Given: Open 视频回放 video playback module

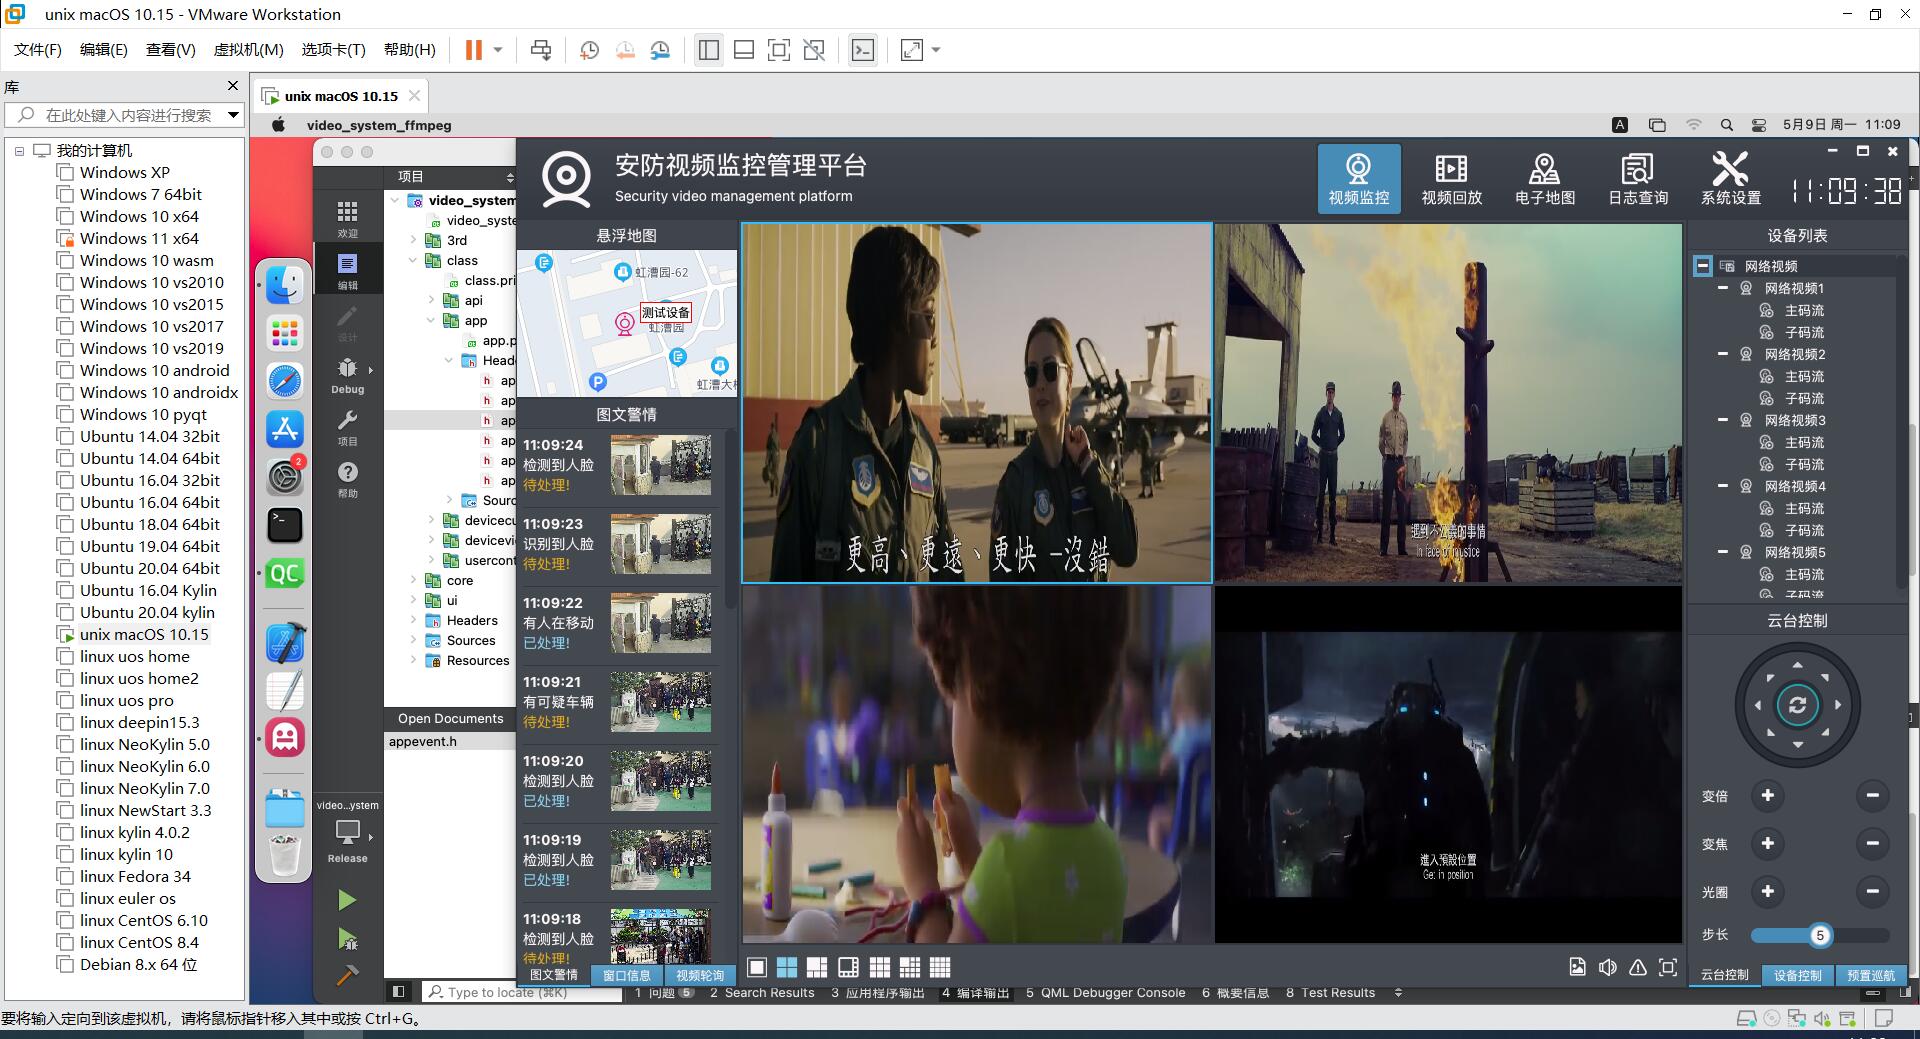Looking at the screenshot, I should pyautogui.click(x=1451, y=179).
